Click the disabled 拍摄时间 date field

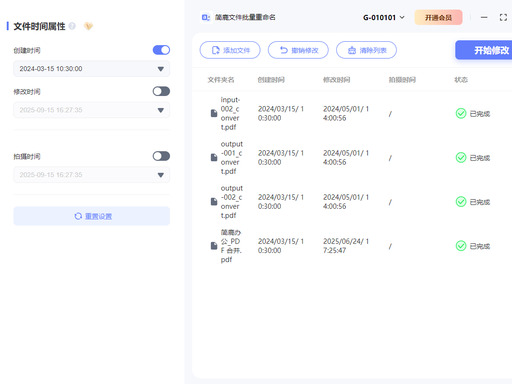pos(92,175)
